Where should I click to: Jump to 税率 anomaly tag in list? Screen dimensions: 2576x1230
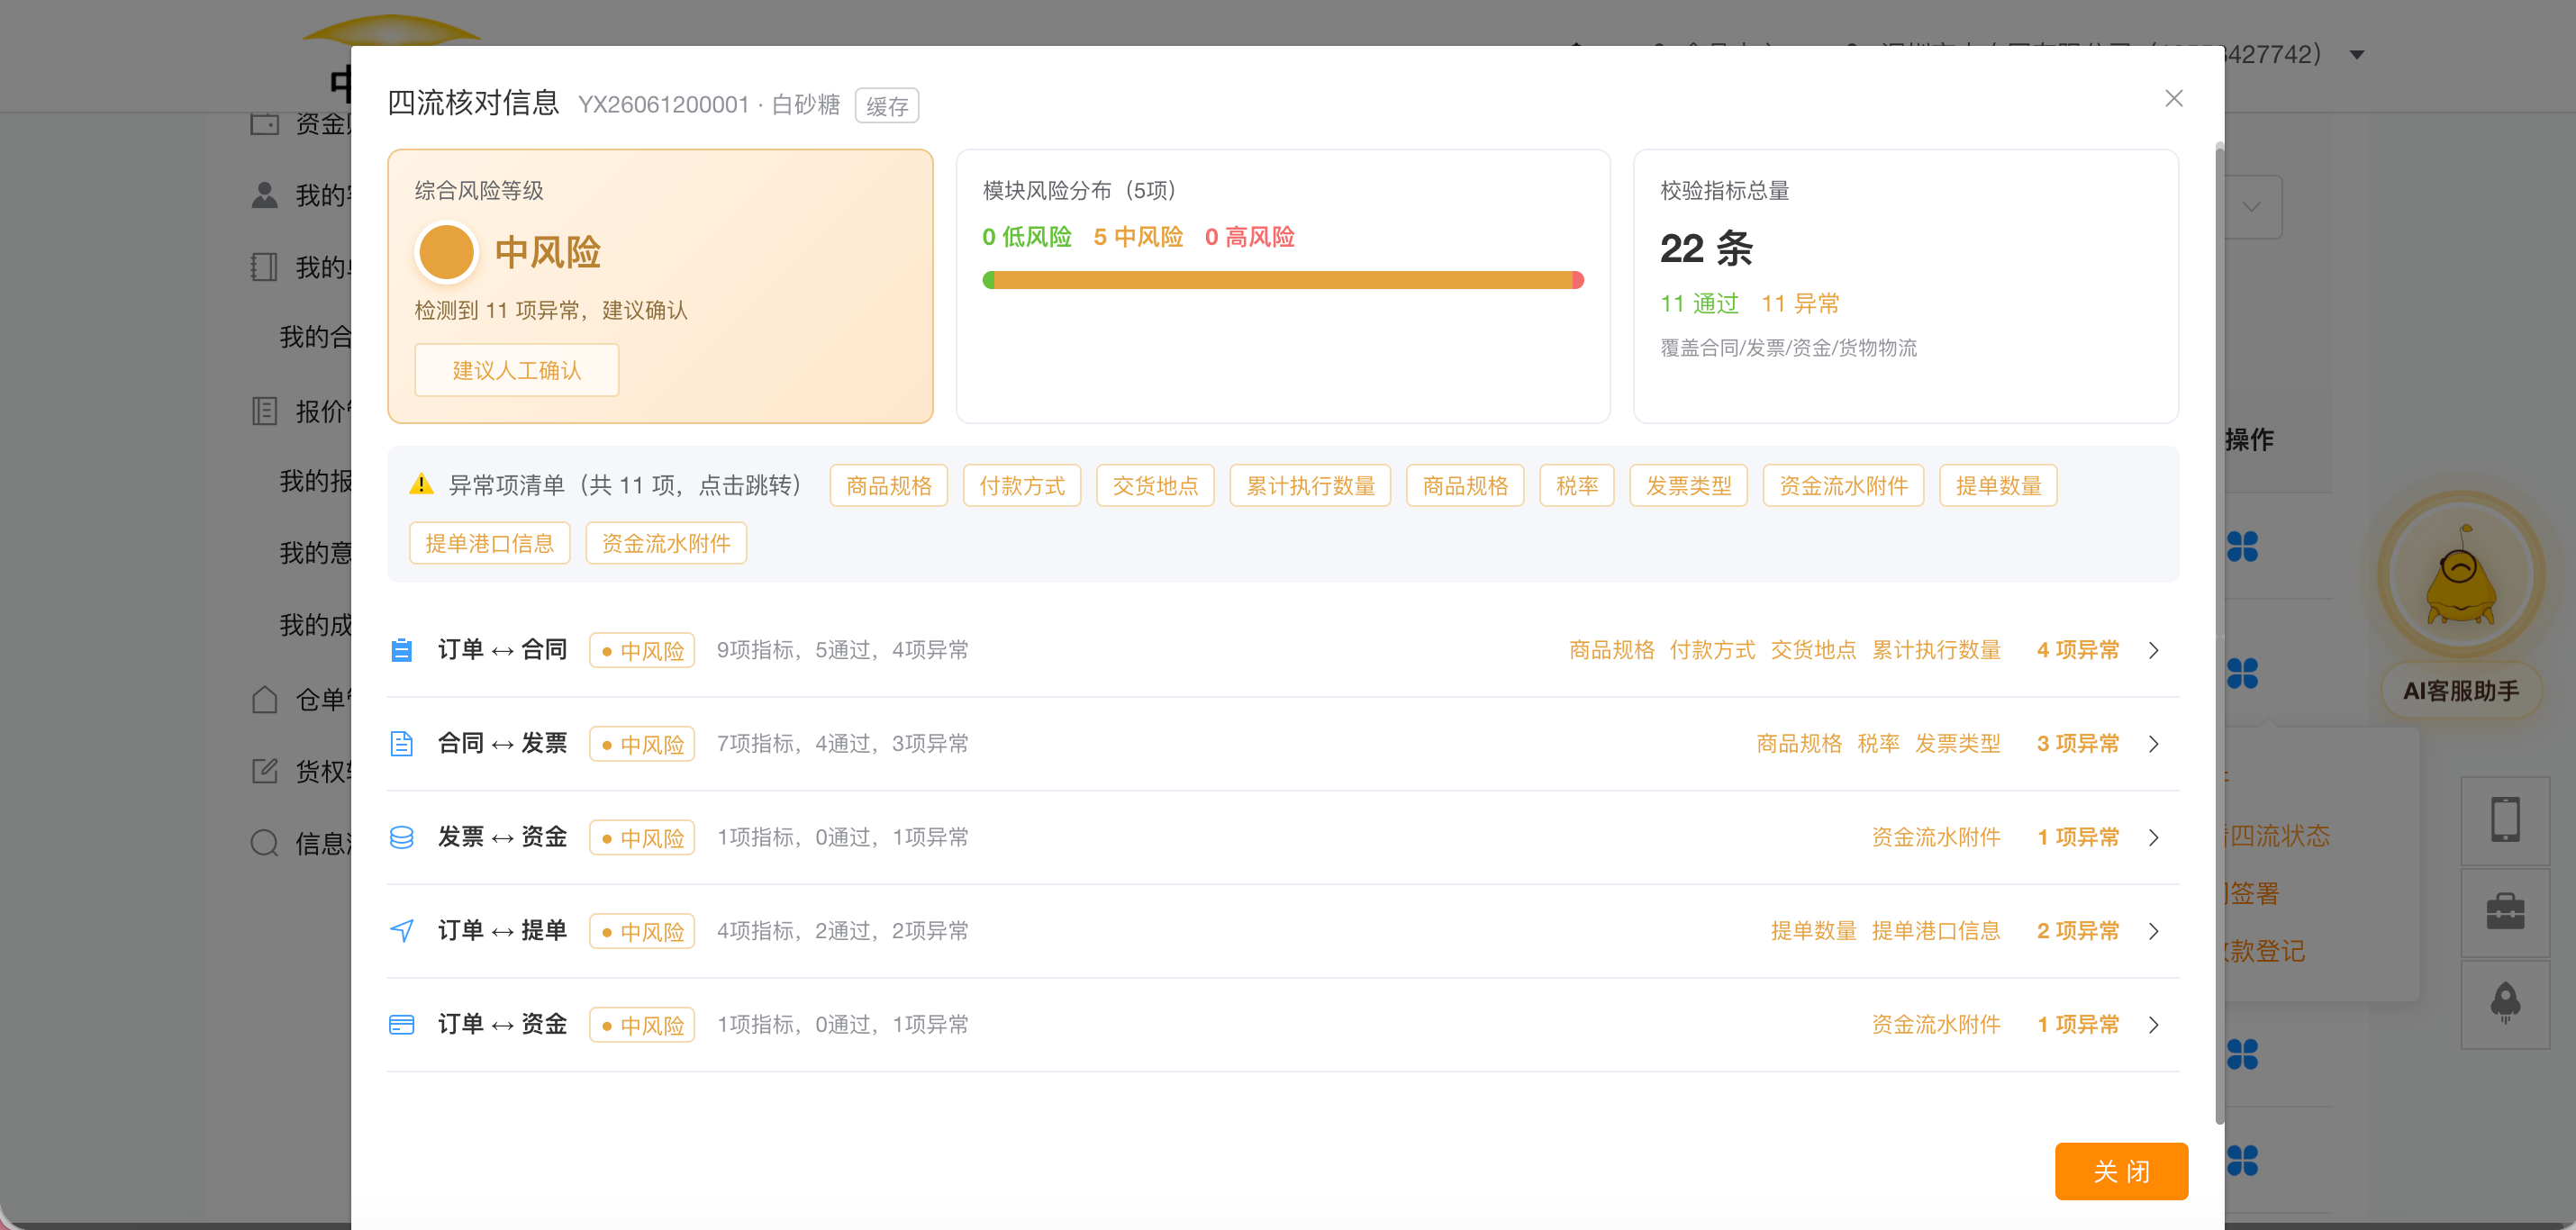coord(1577,486)
